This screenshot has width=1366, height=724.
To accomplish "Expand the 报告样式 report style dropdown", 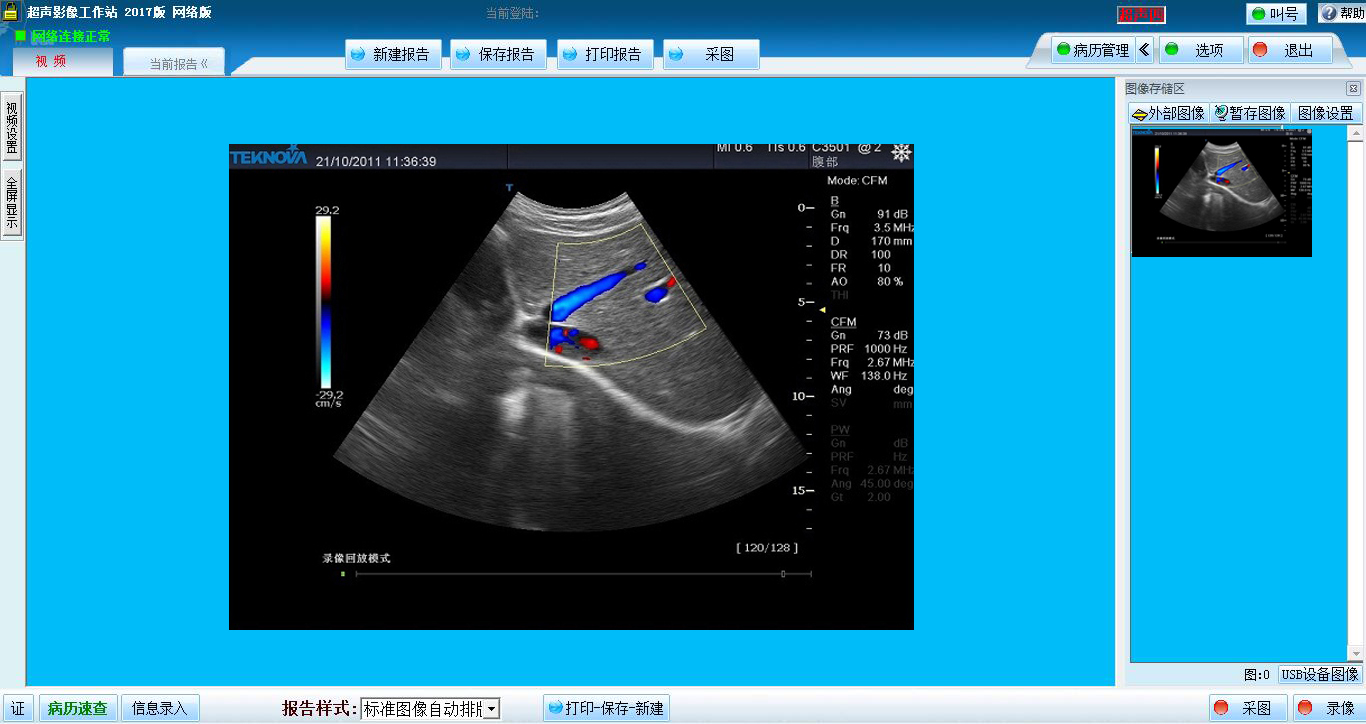I will tap(491, 709).
